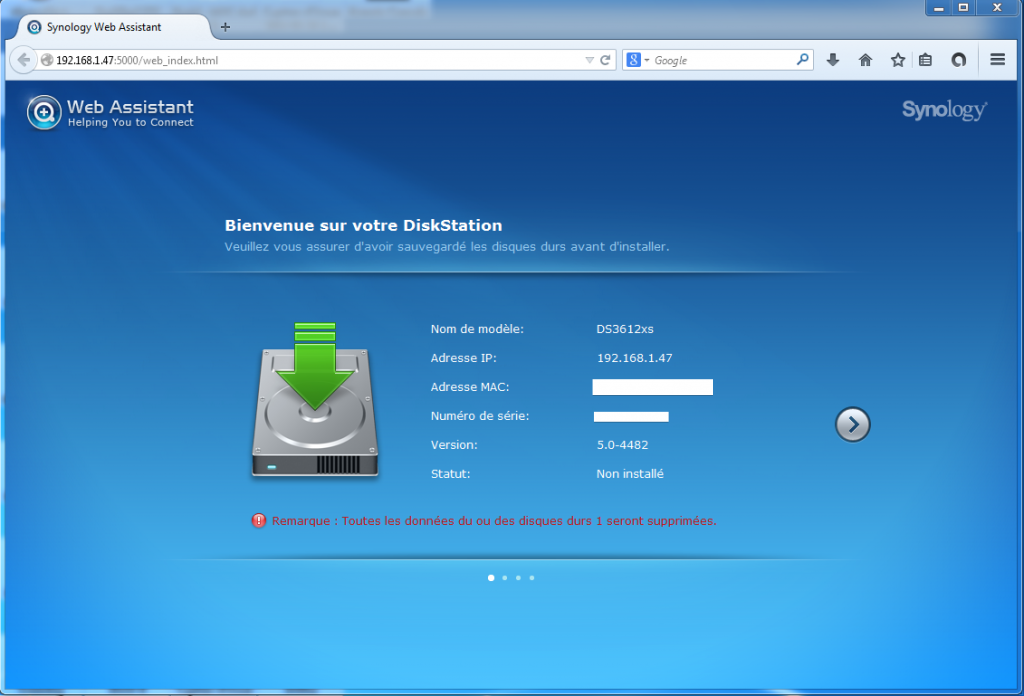1024x696 pixels.
Task: Click the globe site identity icon
Action: click(x=46, y=60)
